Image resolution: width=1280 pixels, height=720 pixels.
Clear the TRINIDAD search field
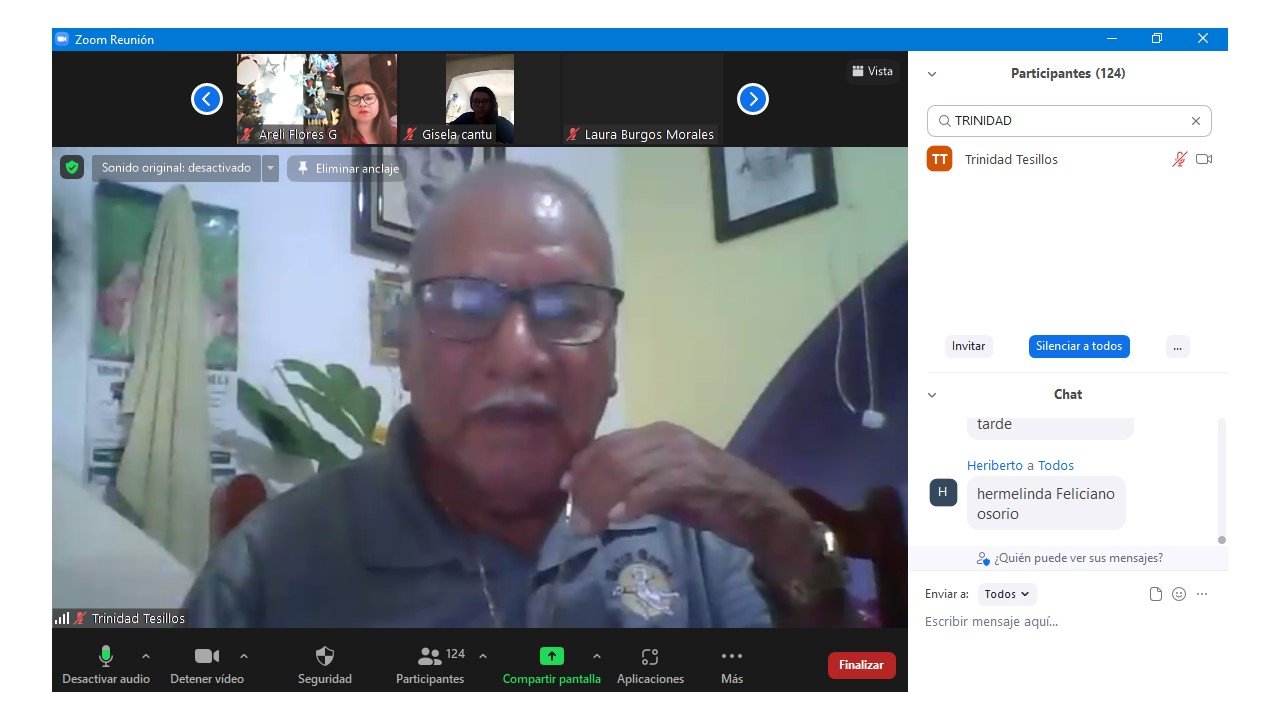tap(1195, 121)
